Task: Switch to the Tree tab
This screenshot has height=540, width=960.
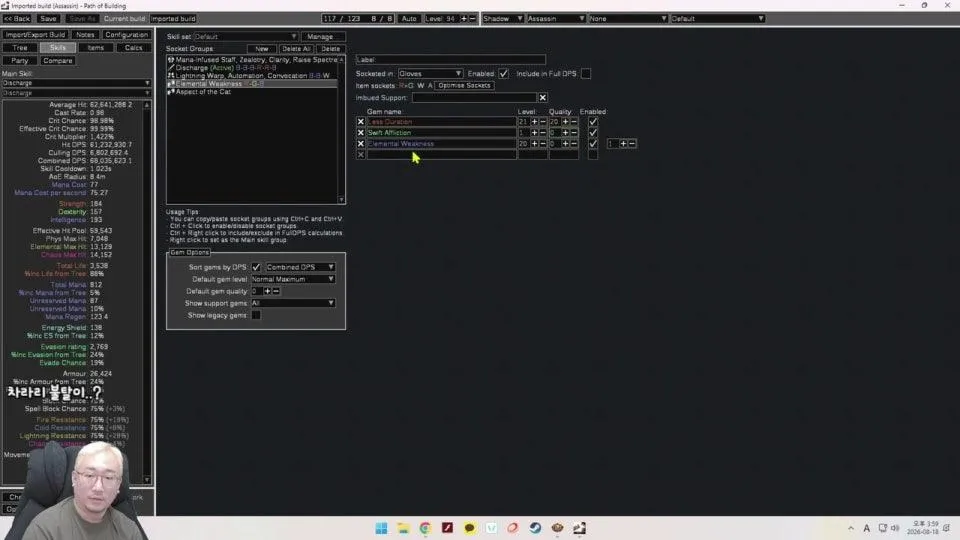Action: 20,48
